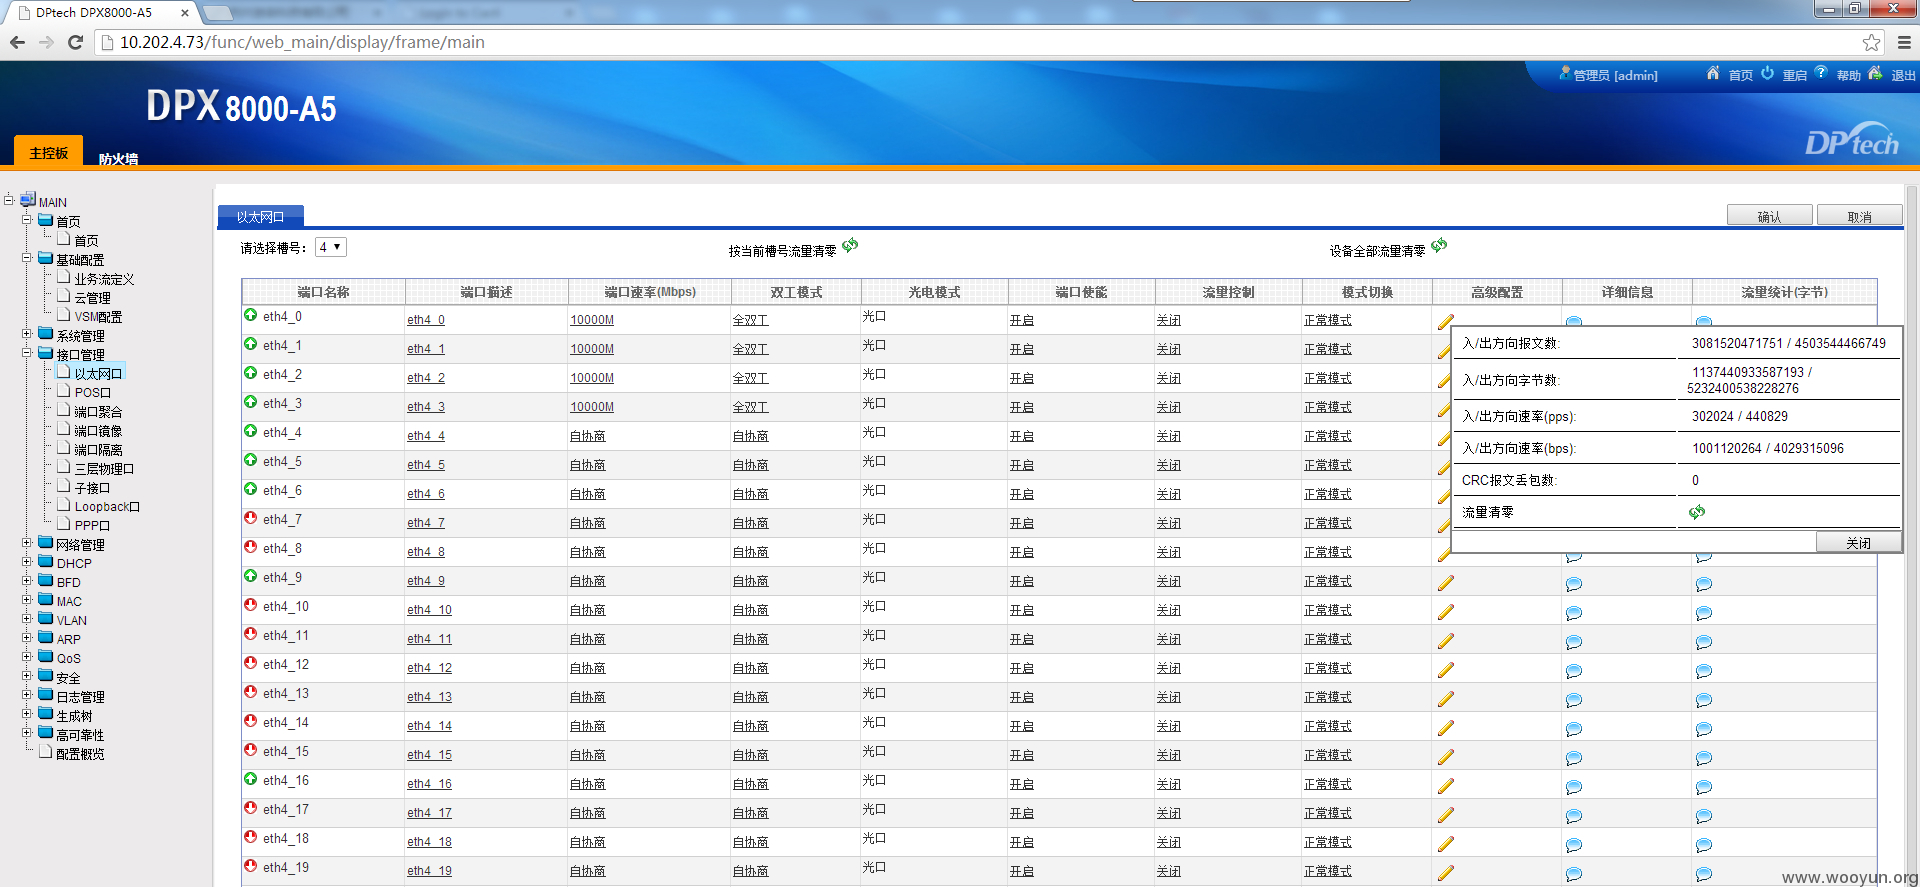Click the eth4_0 port description link
Screen dimensions: 1920x887
coord(426,320)
